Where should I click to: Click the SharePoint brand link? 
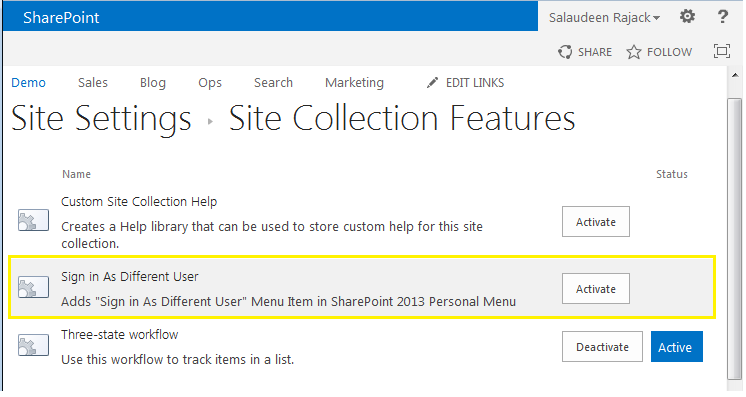coord(61,18)
